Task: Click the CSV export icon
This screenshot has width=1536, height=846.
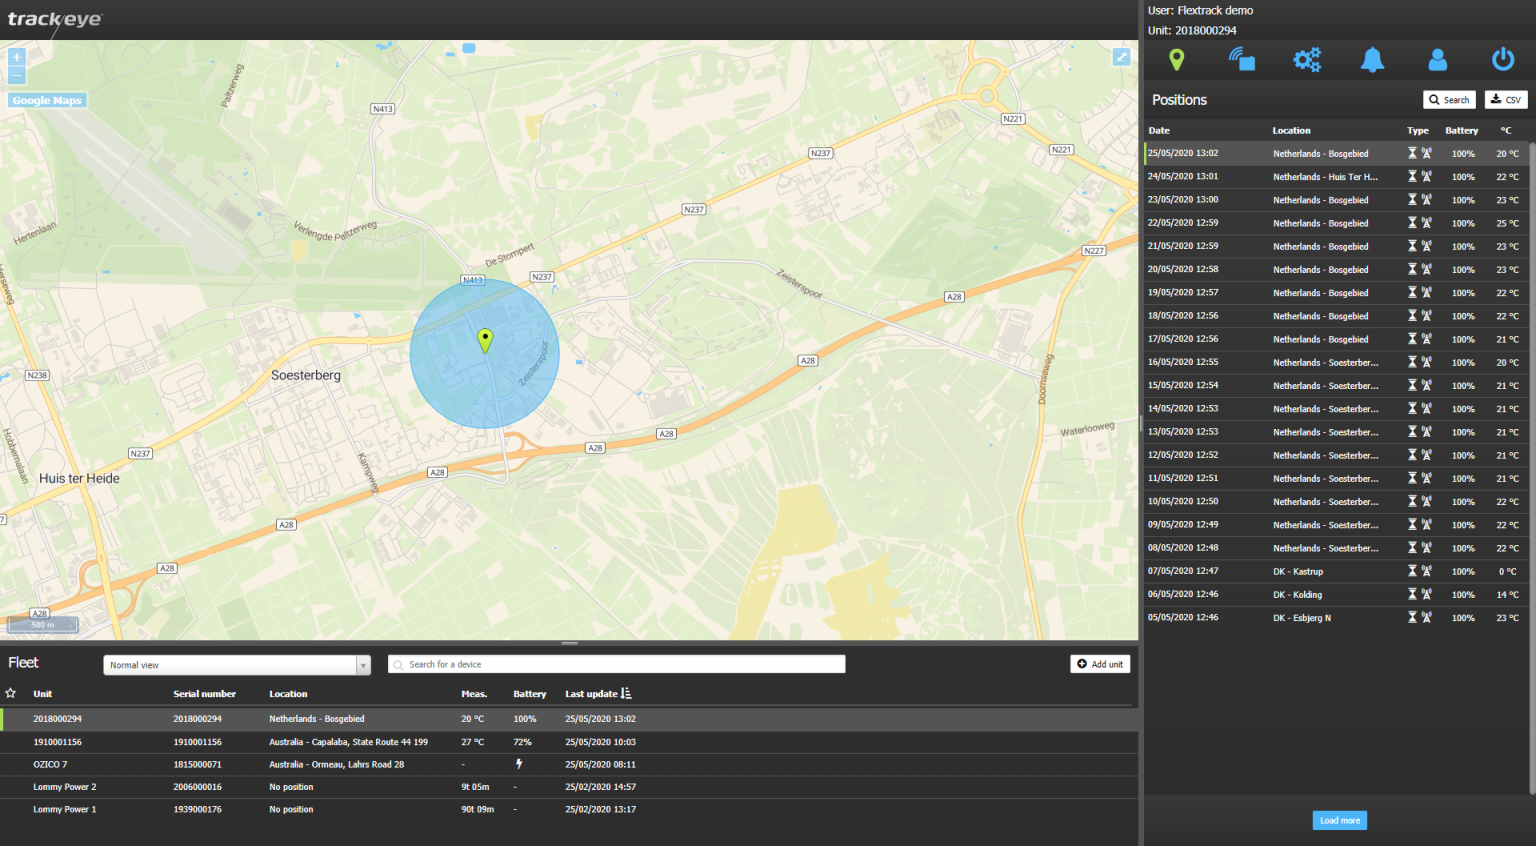Action: [x=1505, y=99]
